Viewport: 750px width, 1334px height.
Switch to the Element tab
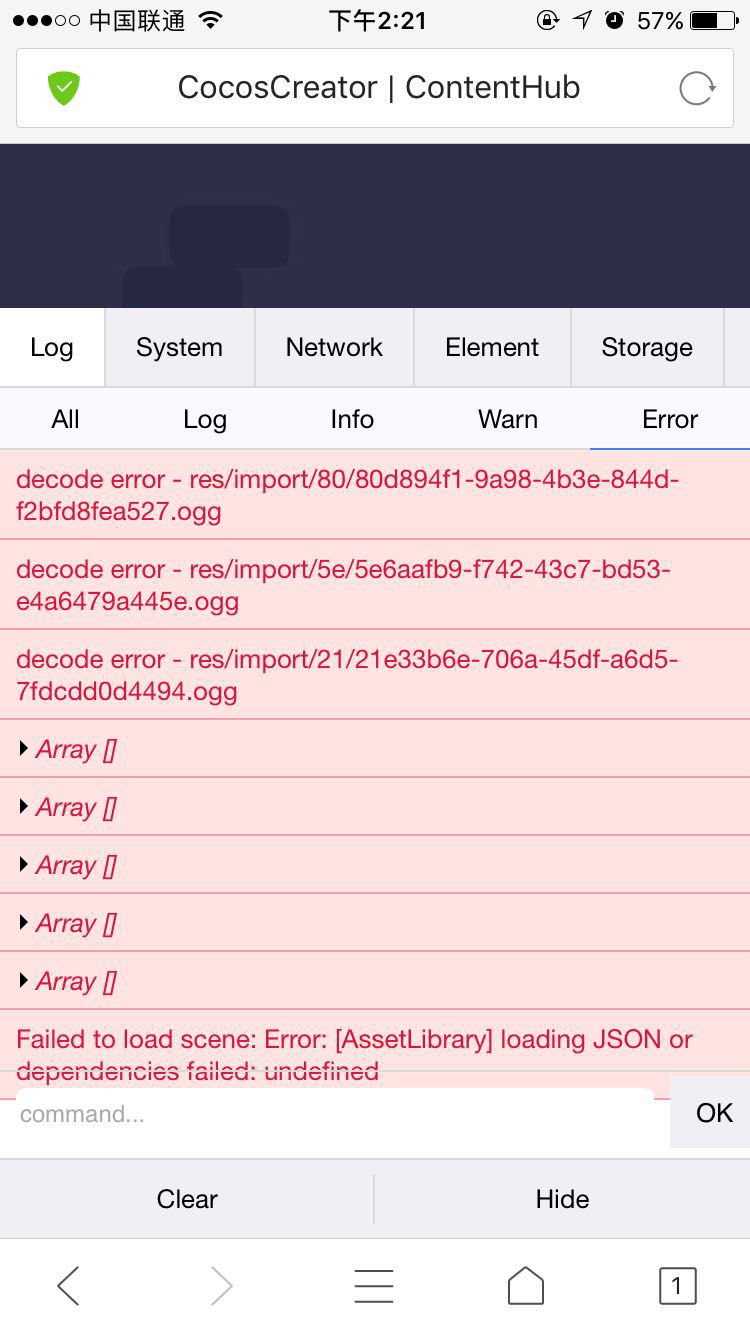coord(492,347)
